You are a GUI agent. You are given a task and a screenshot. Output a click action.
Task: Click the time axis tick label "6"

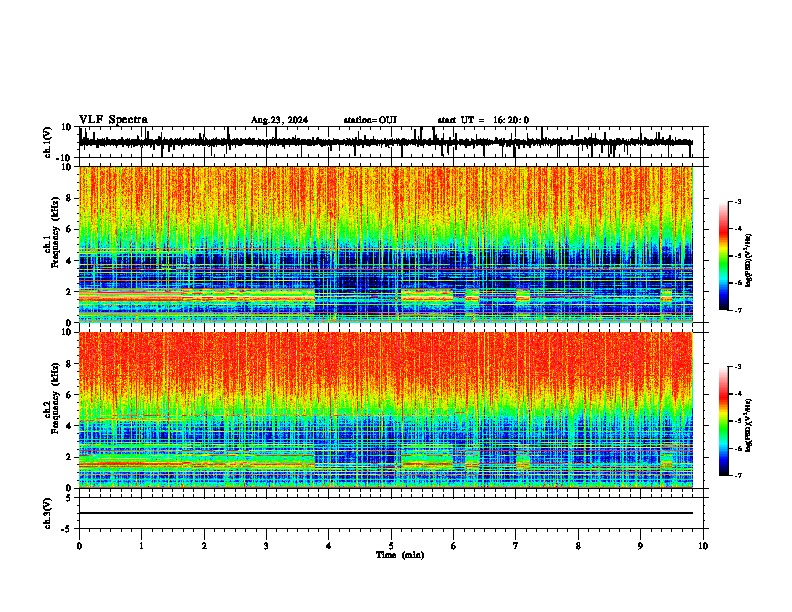[454, 546]
